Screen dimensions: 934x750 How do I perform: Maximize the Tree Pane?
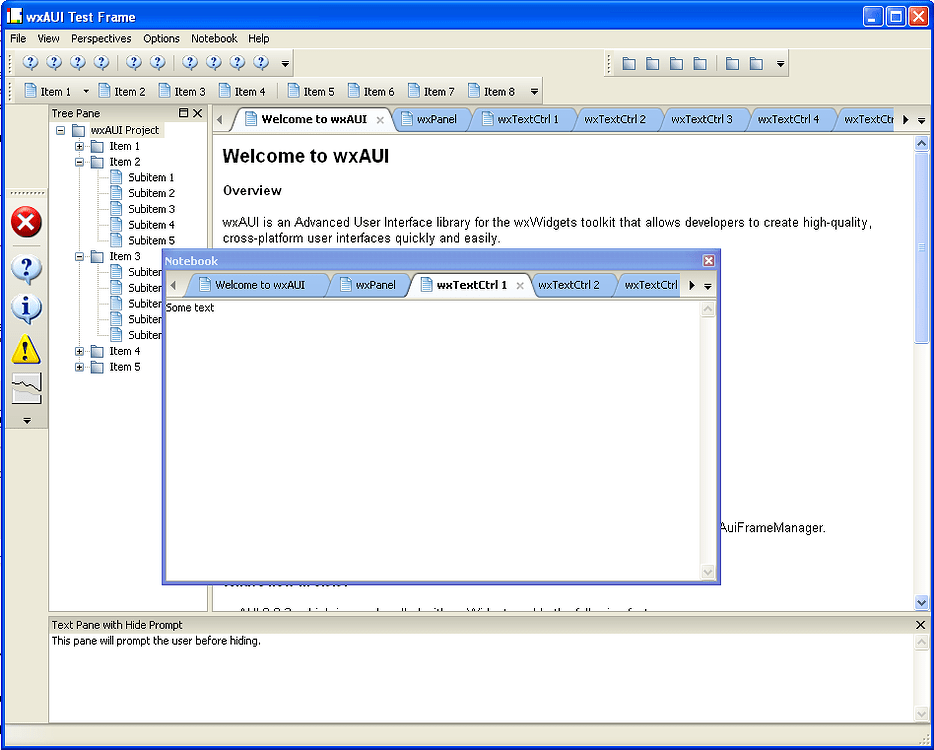pos(183,113)
